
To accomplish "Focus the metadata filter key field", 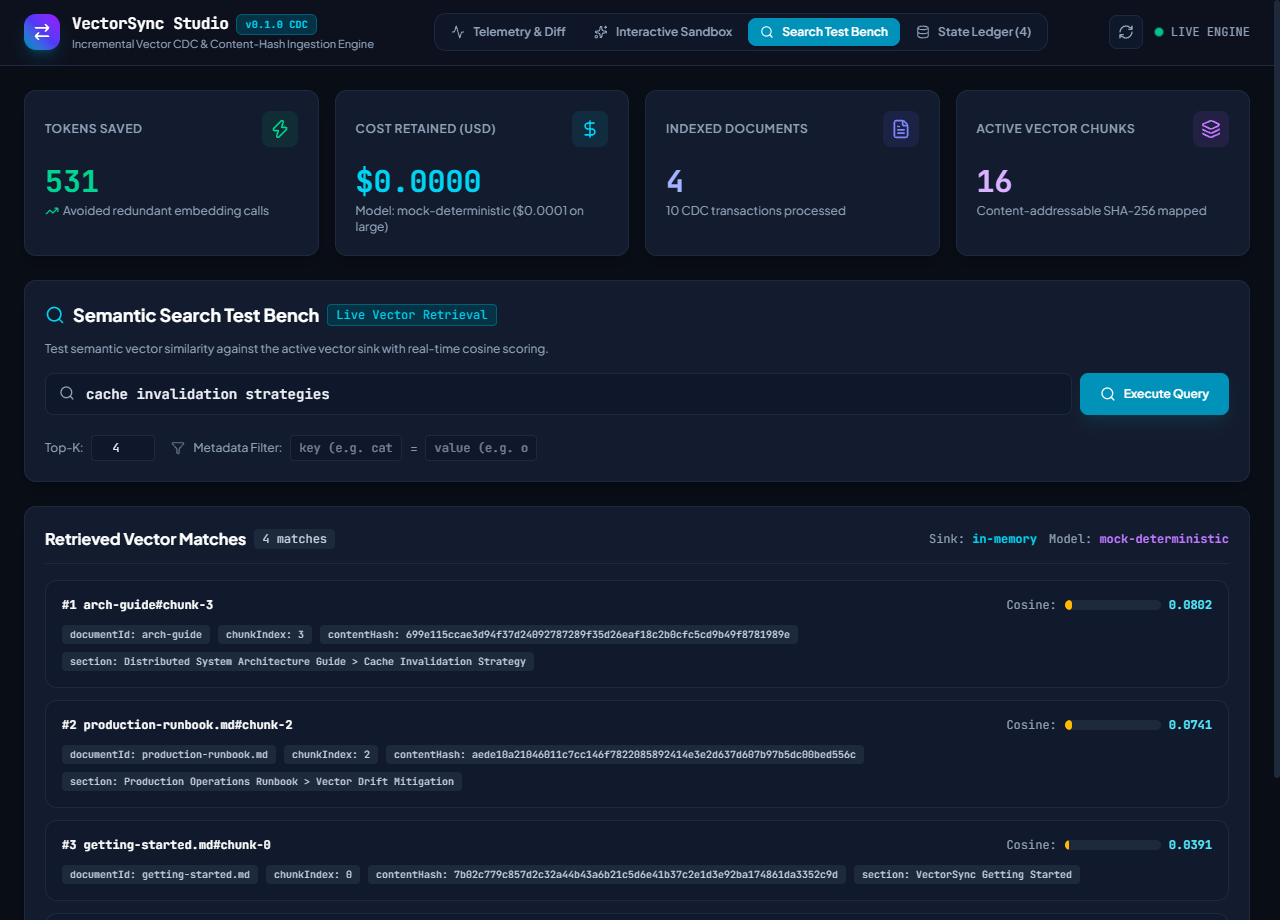I will (x=346, y=448).
